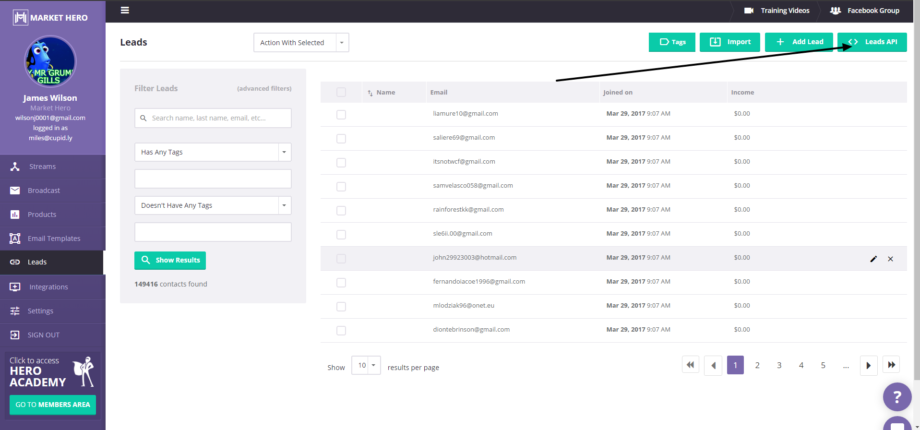Click the previous page arrow in pagination

[x=712, y=365]
